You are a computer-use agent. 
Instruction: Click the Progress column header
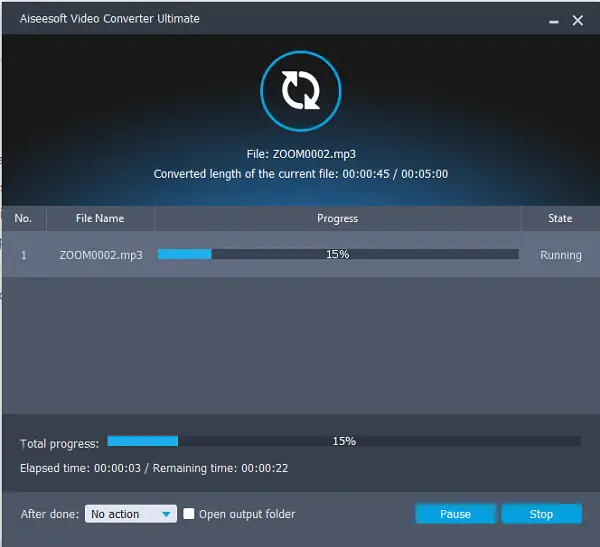pyautogui.click(x=338, y=219)
